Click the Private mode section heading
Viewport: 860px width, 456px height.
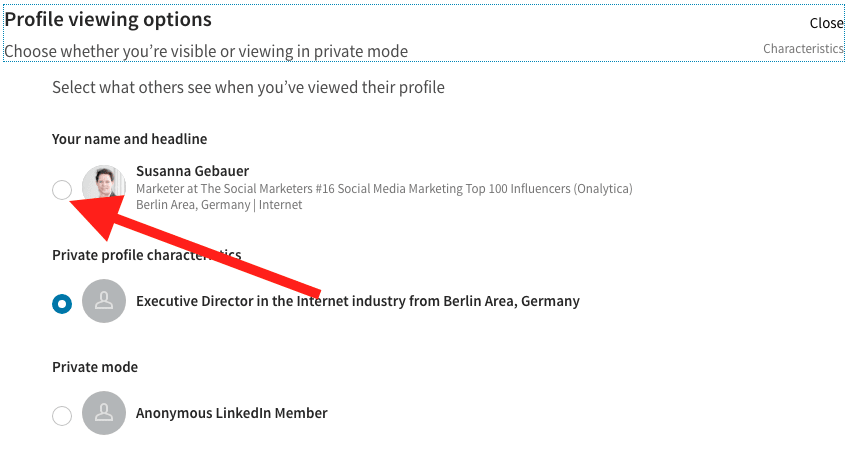tap(95, 367)
